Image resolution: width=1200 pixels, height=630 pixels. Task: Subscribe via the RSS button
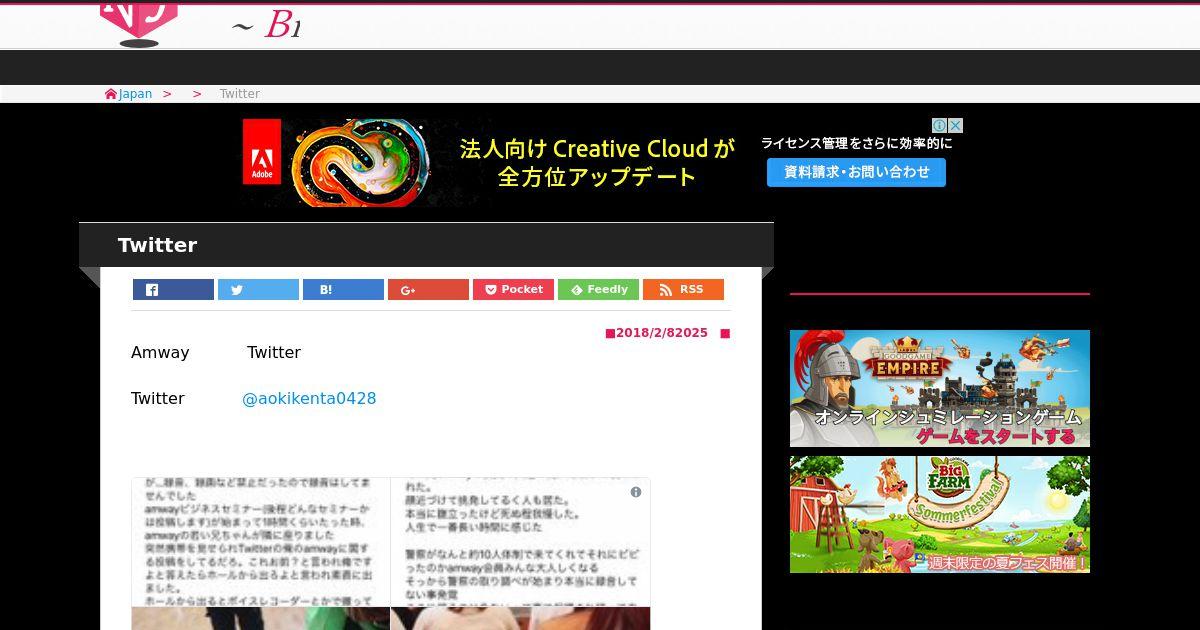683,290
